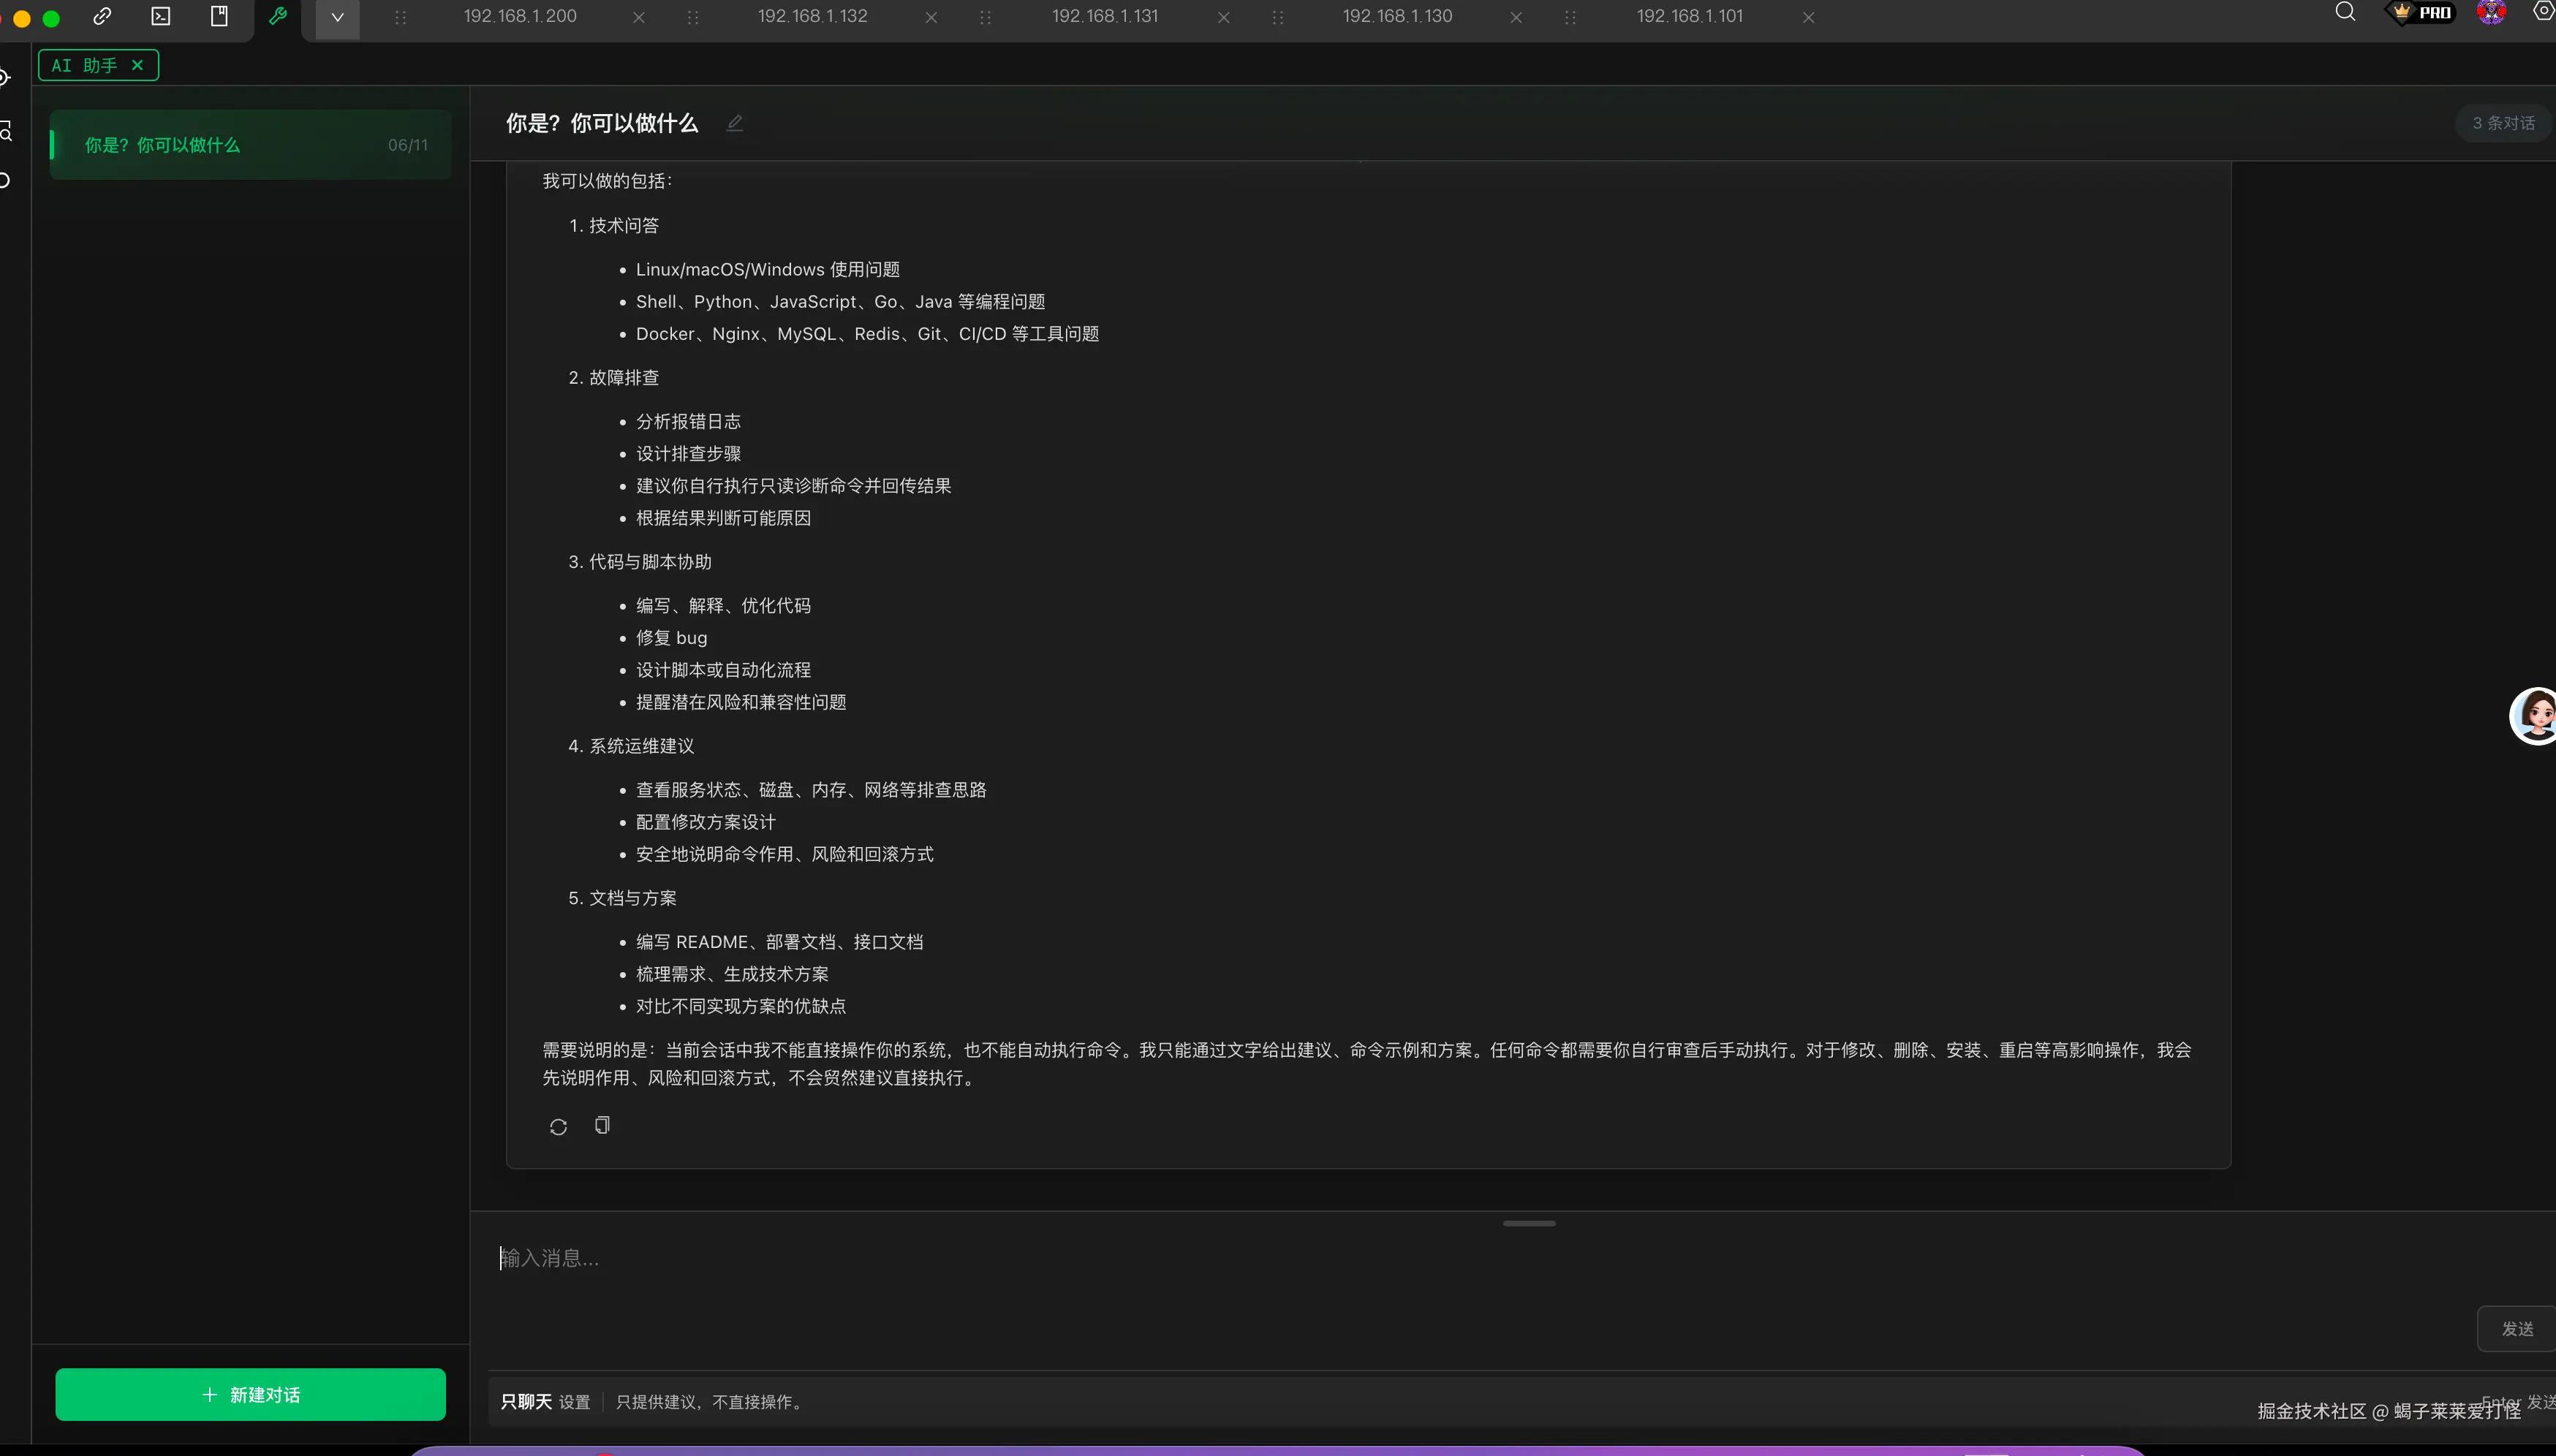Copy the AI response with the copy icon

(602, 1126)
